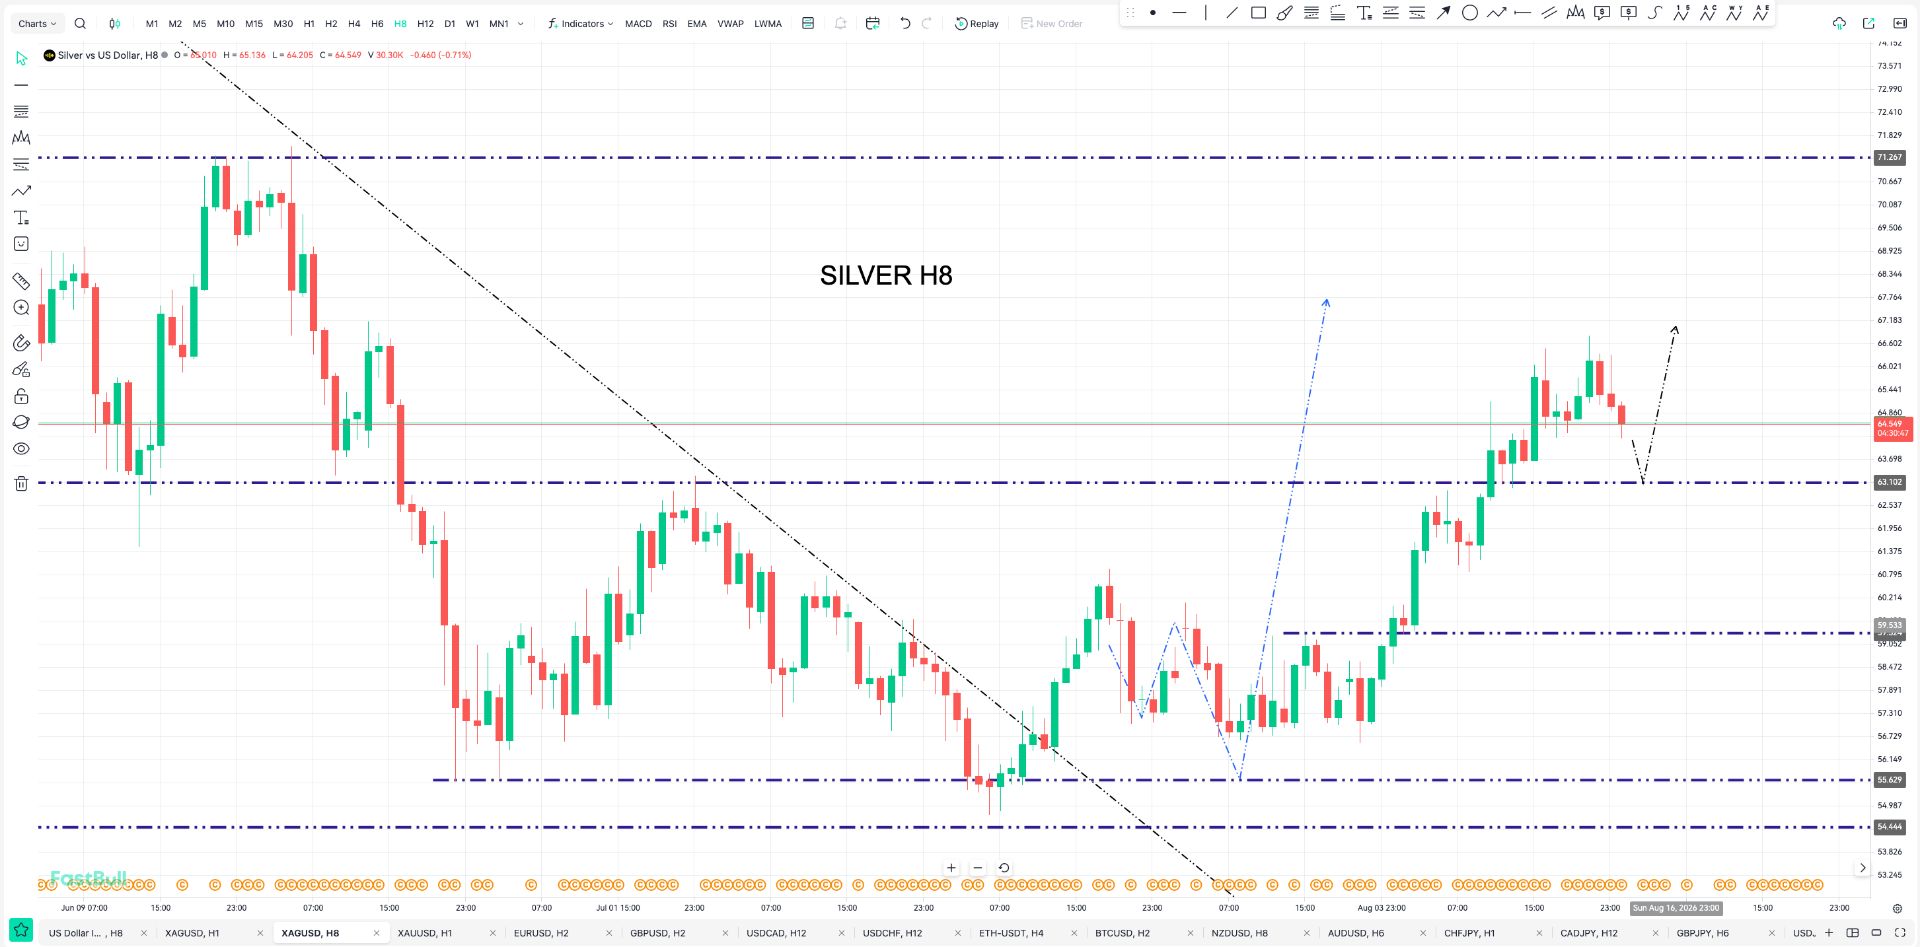
Task: Select the H4 timeframe
Action: click(x=354, y=24)
